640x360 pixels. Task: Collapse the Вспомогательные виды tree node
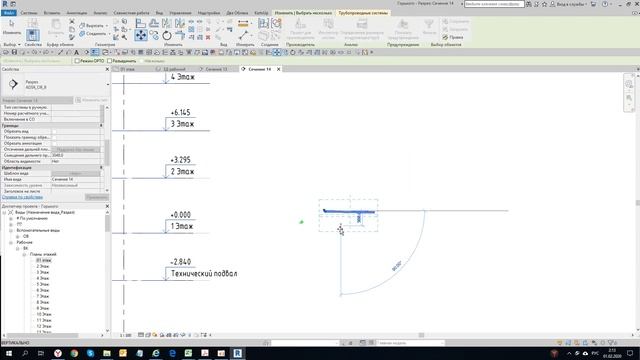(11, 231)
